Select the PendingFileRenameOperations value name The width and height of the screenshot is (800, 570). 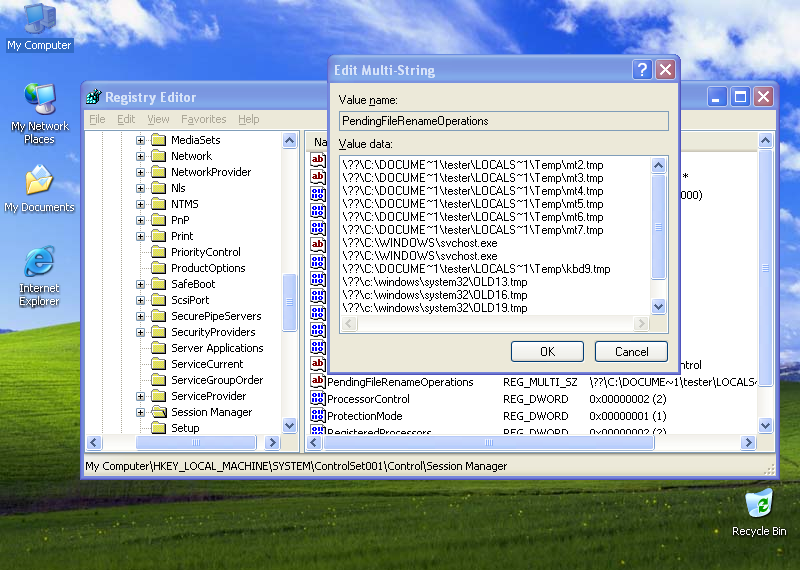click(400, 382)
